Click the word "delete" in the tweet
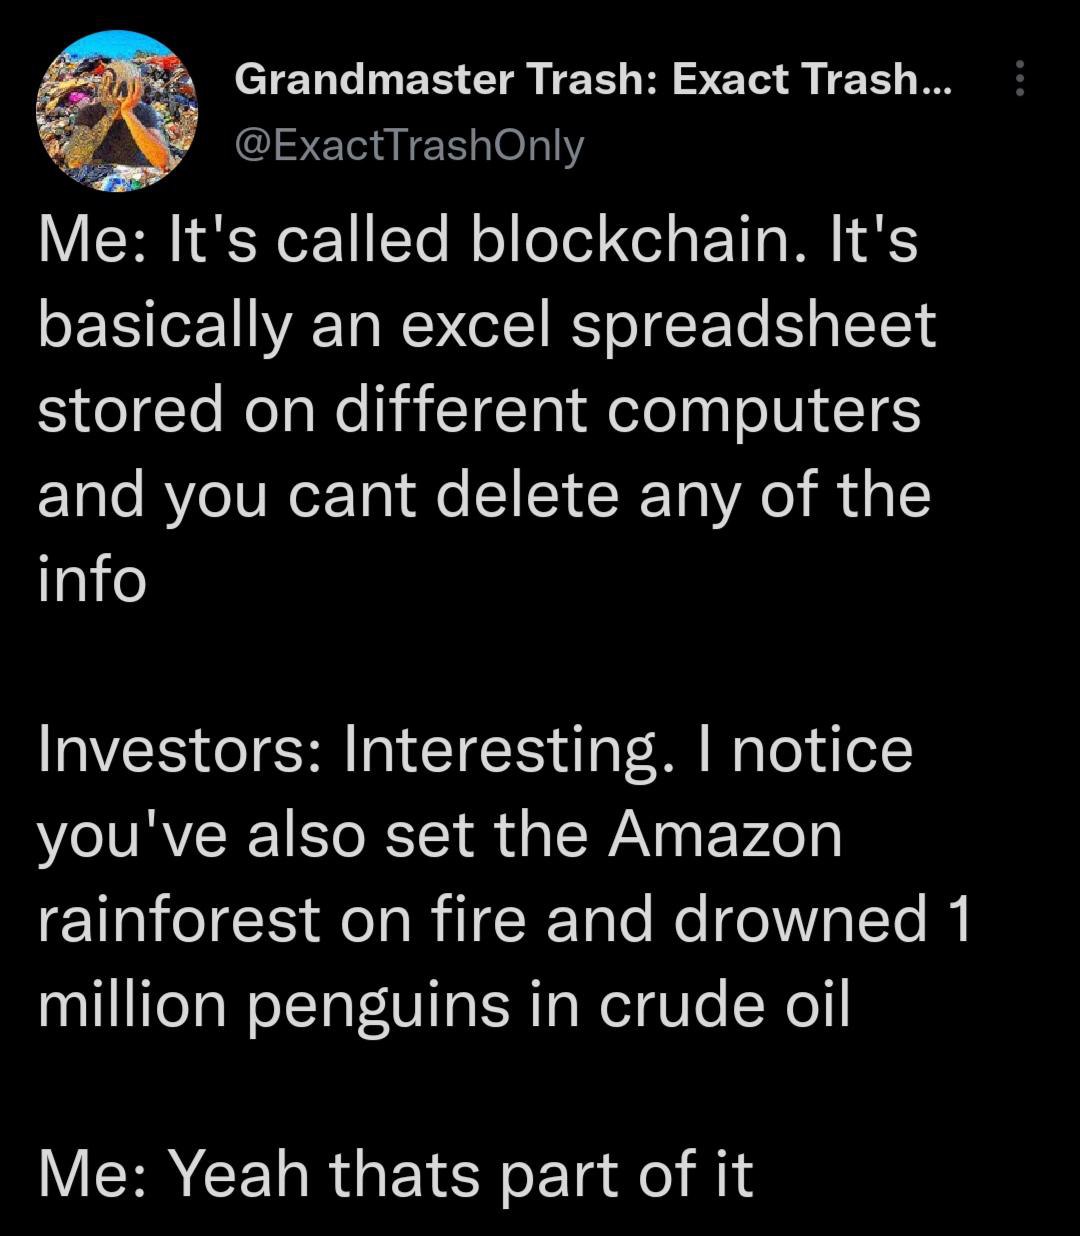This screenshot has height=1236, width=1080. coord(527,494)
